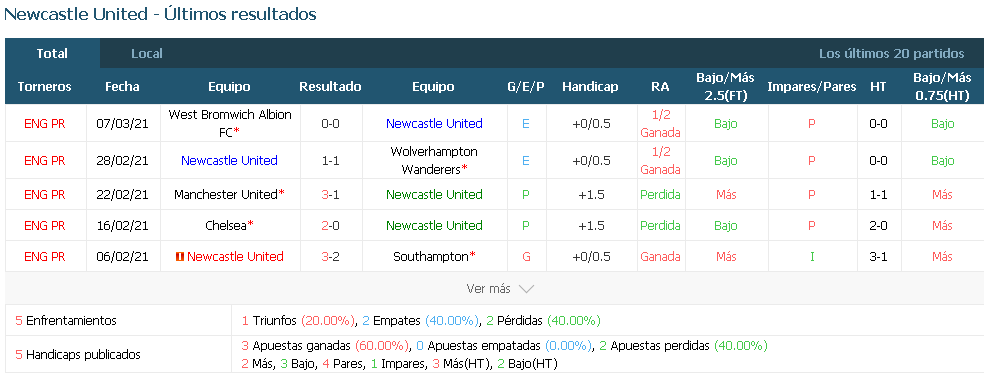Viewport: 984px width, 376px height.
Task: Click the Ver más text
Action: (488, 289)
